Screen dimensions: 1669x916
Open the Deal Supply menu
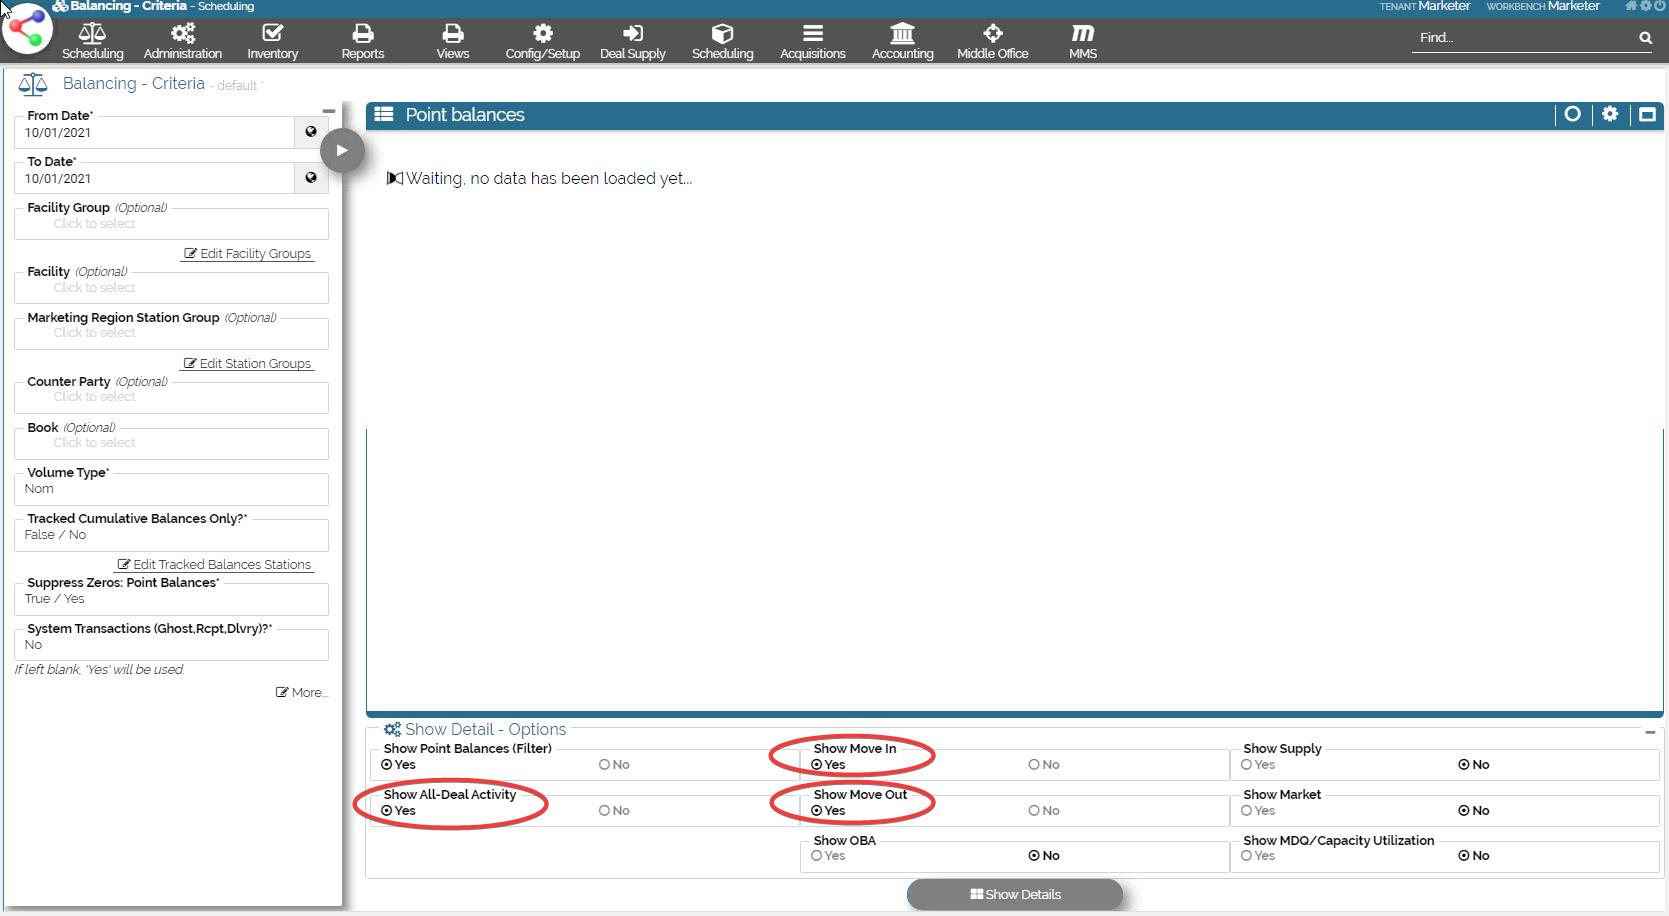[x=632, y=41]
